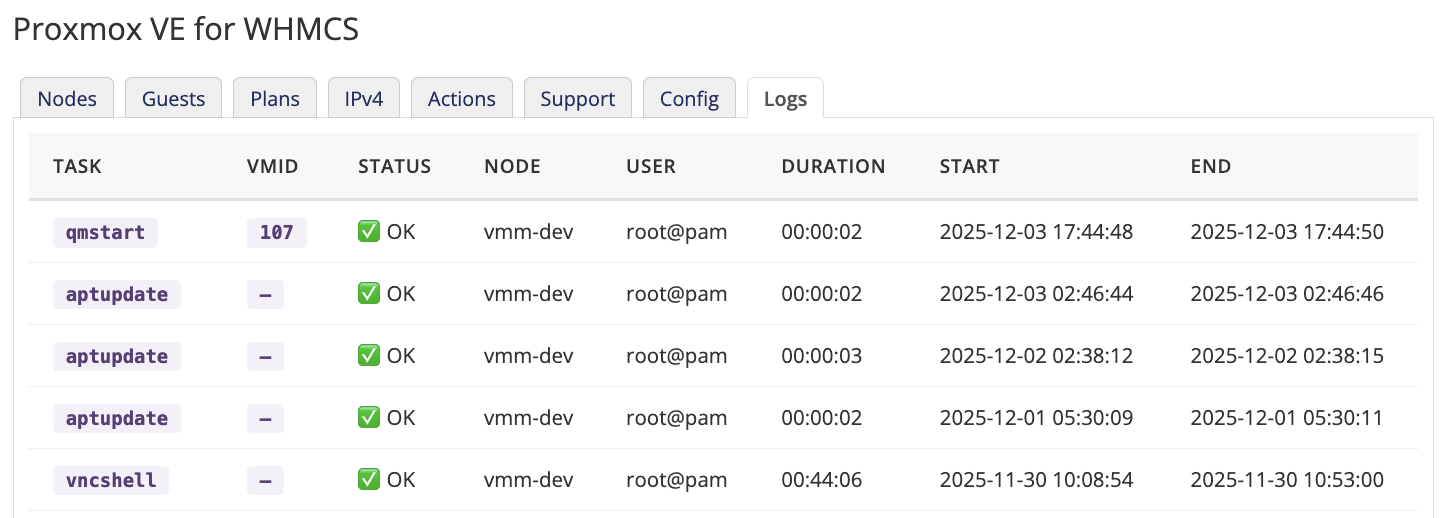1450x518 pixels.
Task: Go to the IPv4 tab
Action: 364,99
